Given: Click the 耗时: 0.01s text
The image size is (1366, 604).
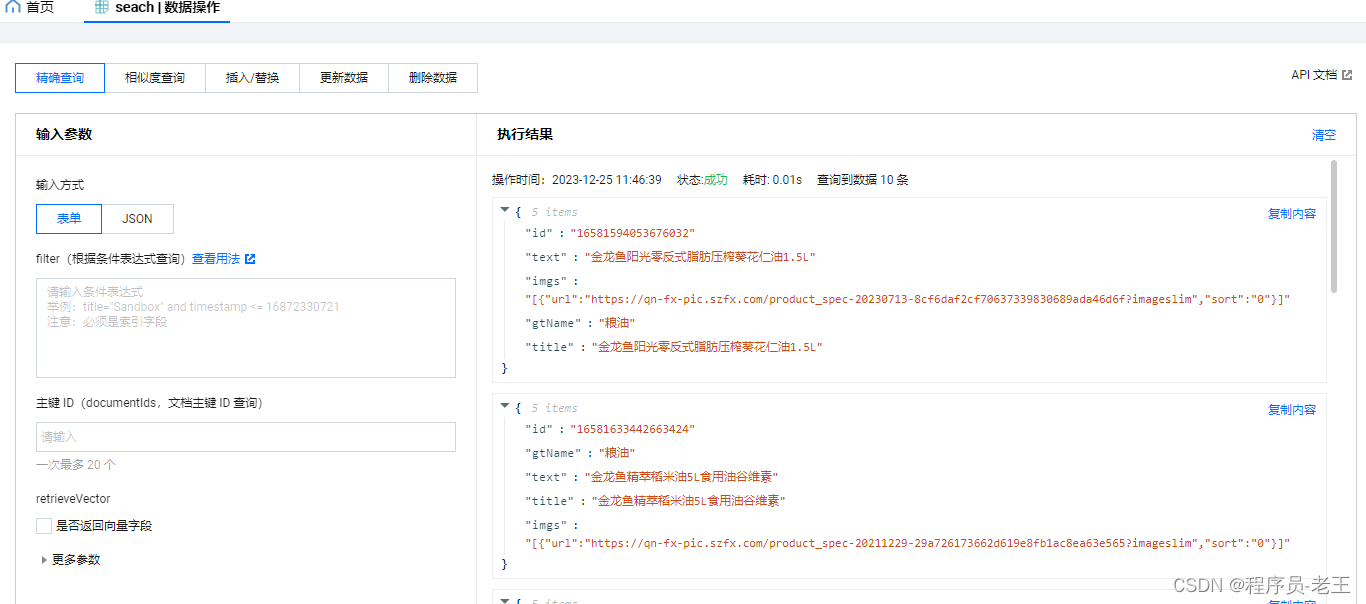Looking at the screenshot, I should pos(772,180).
